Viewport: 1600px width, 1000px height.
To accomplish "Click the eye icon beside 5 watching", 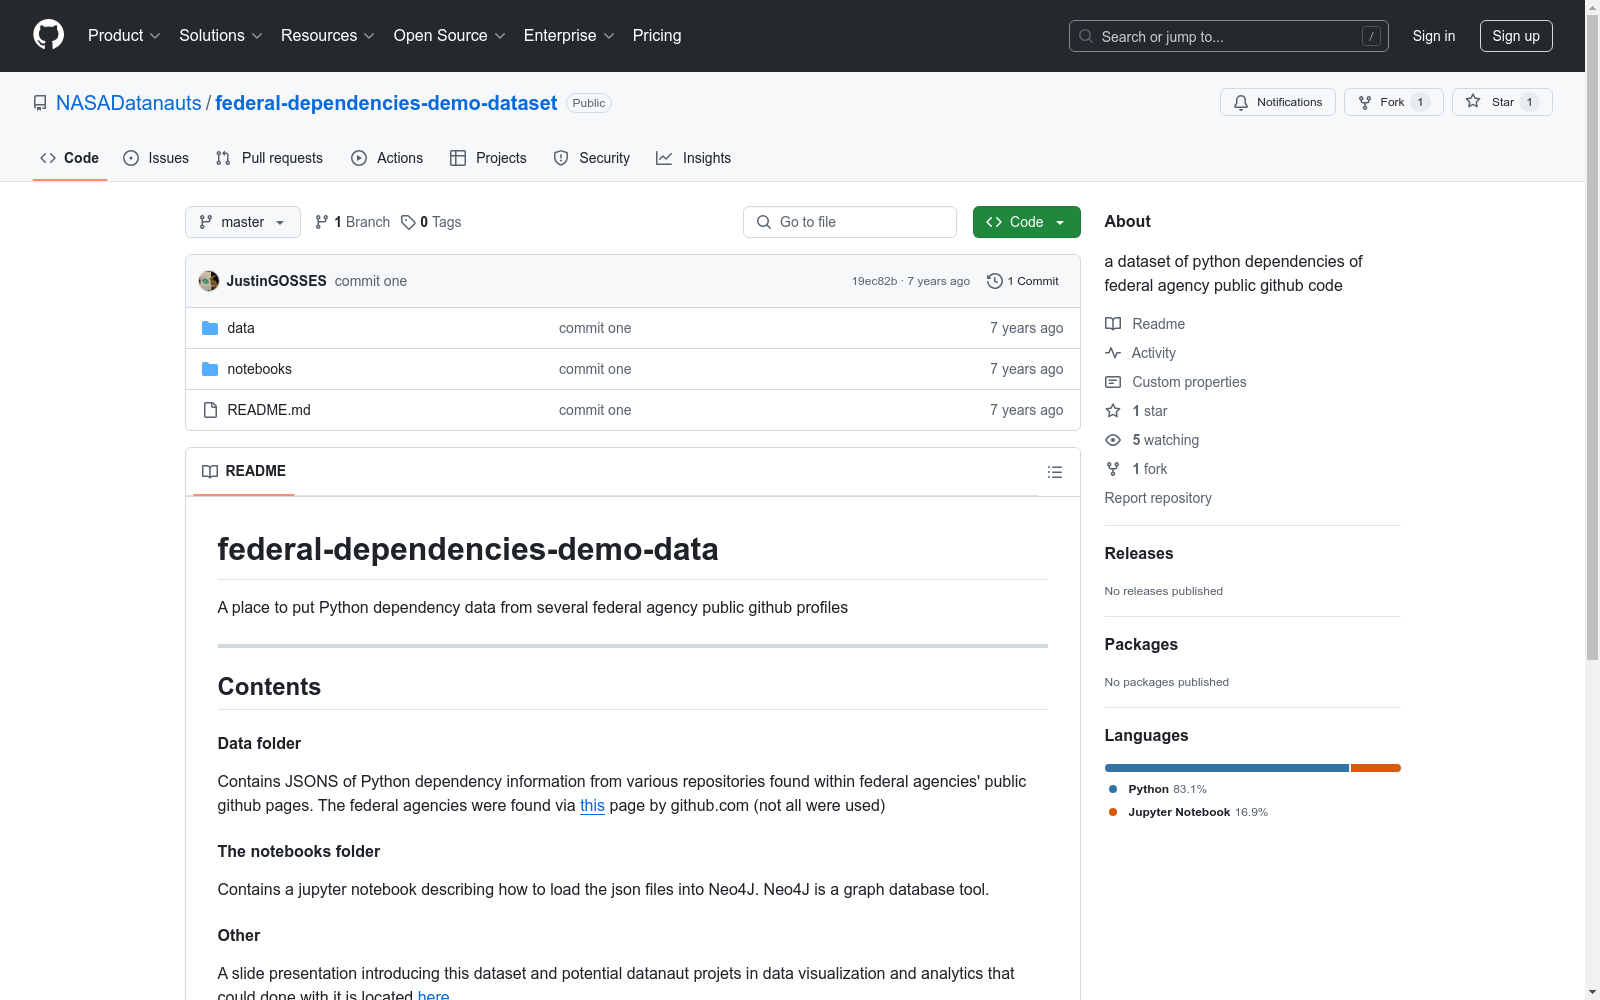I will (1113, 440).
